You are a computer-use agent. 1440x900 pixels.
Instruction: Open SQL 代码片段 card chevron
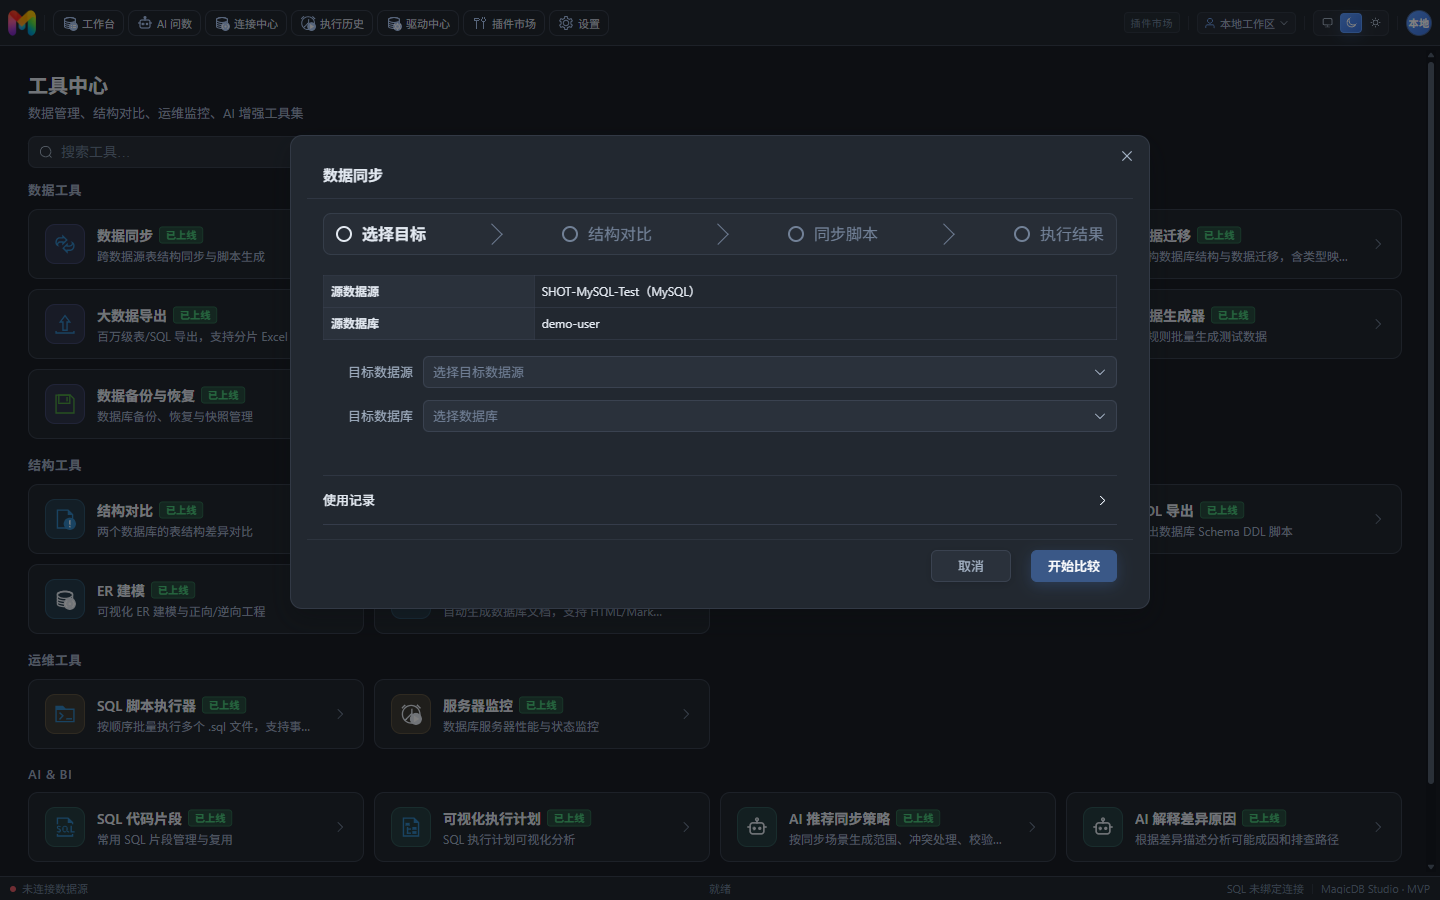[x=340, y=827]
